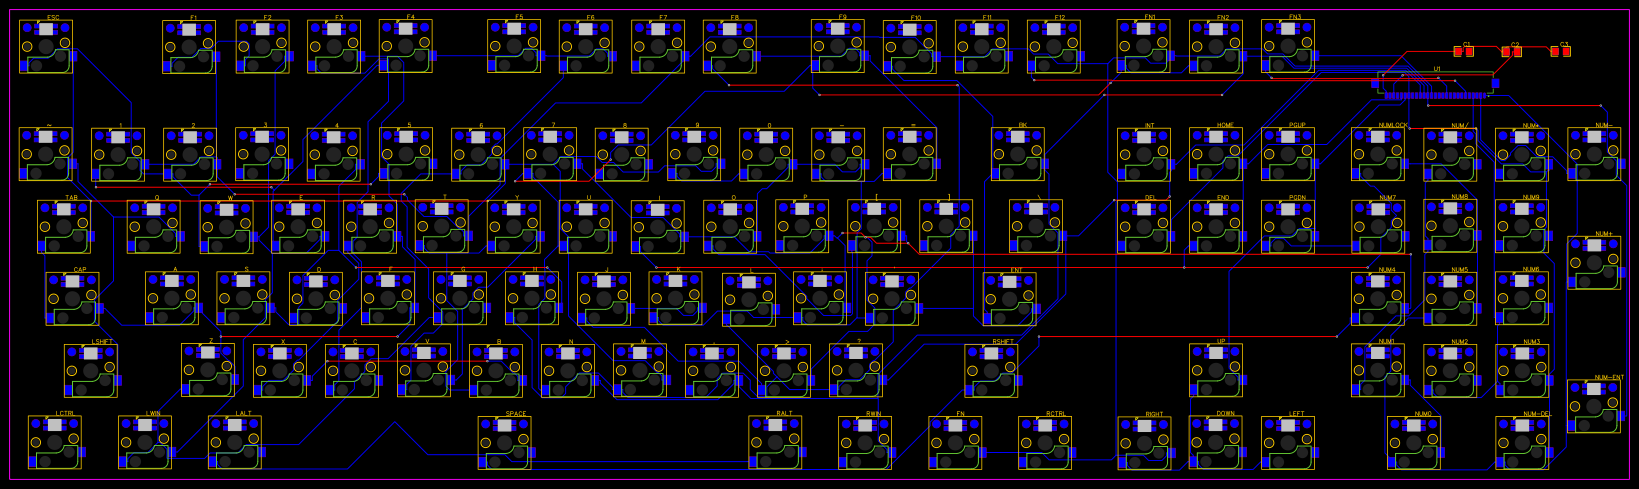Select capacitor C1 pads
The width and height of the screenshot is (1639, 489).
1463,50
